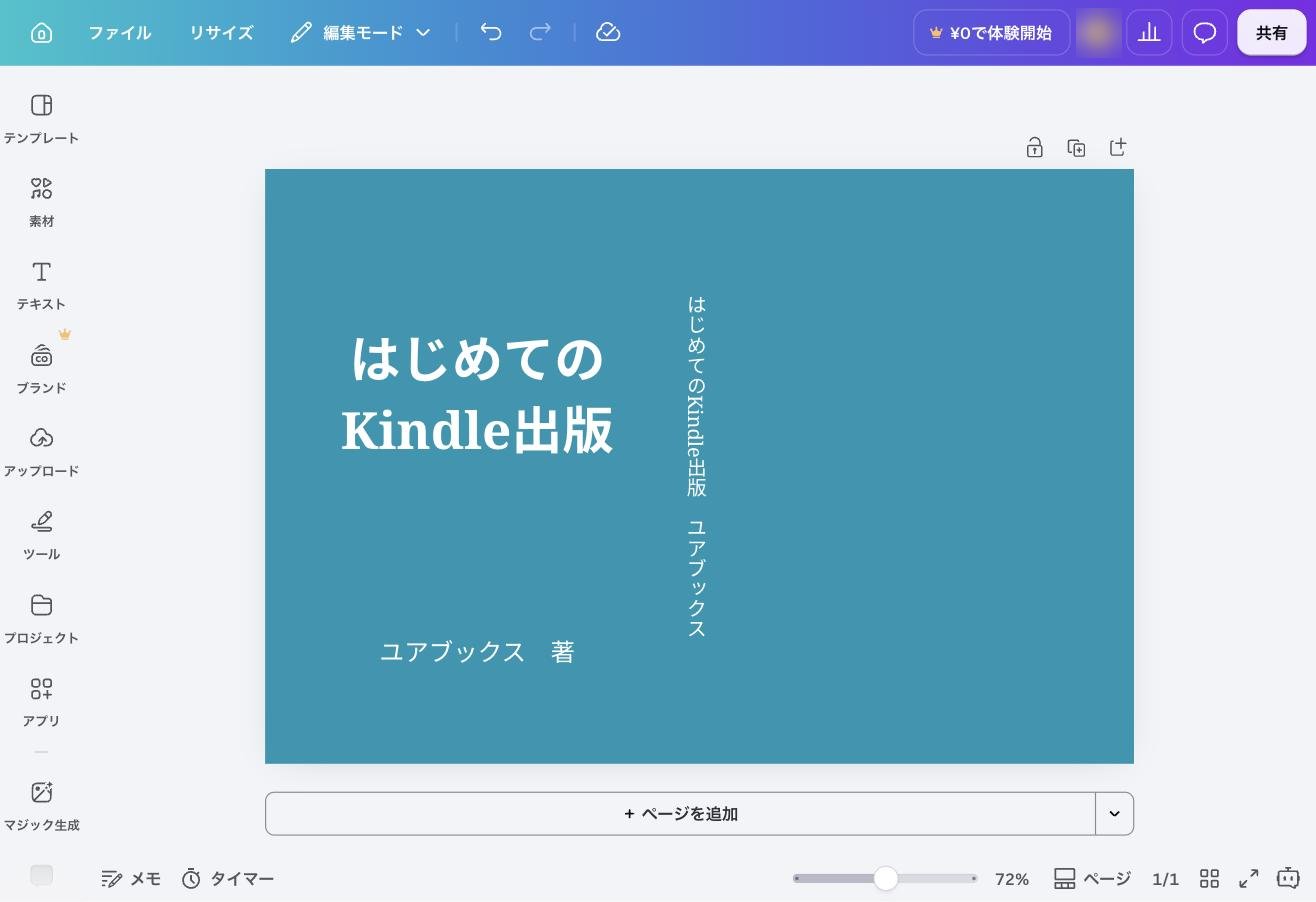Toggle the ページ thumbnails view
The height and width of the screenshot is (902, 1316).
(1092, 879)
